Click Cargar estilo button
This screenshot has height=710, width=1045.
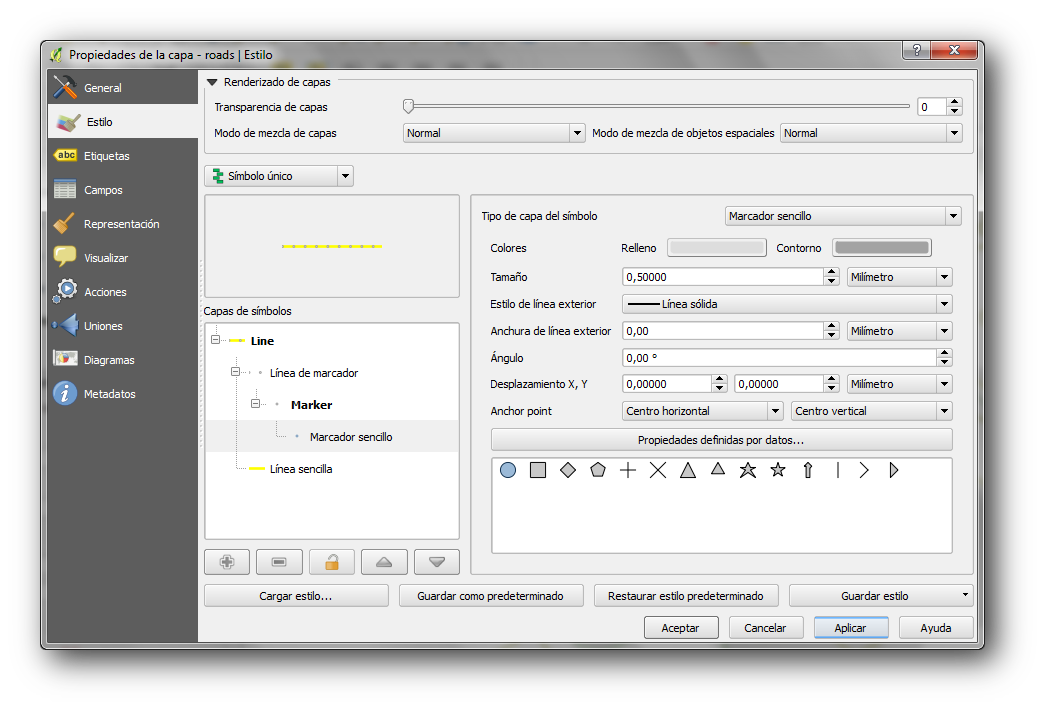tap(296, 596)
